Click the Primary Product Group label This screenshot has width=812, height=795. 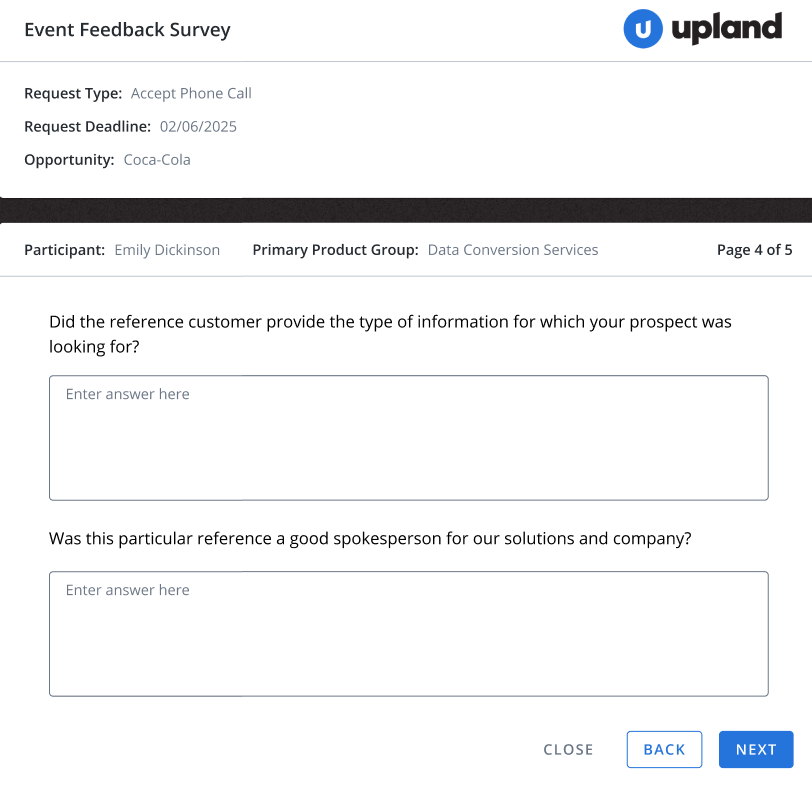click(x=335, y=250)
